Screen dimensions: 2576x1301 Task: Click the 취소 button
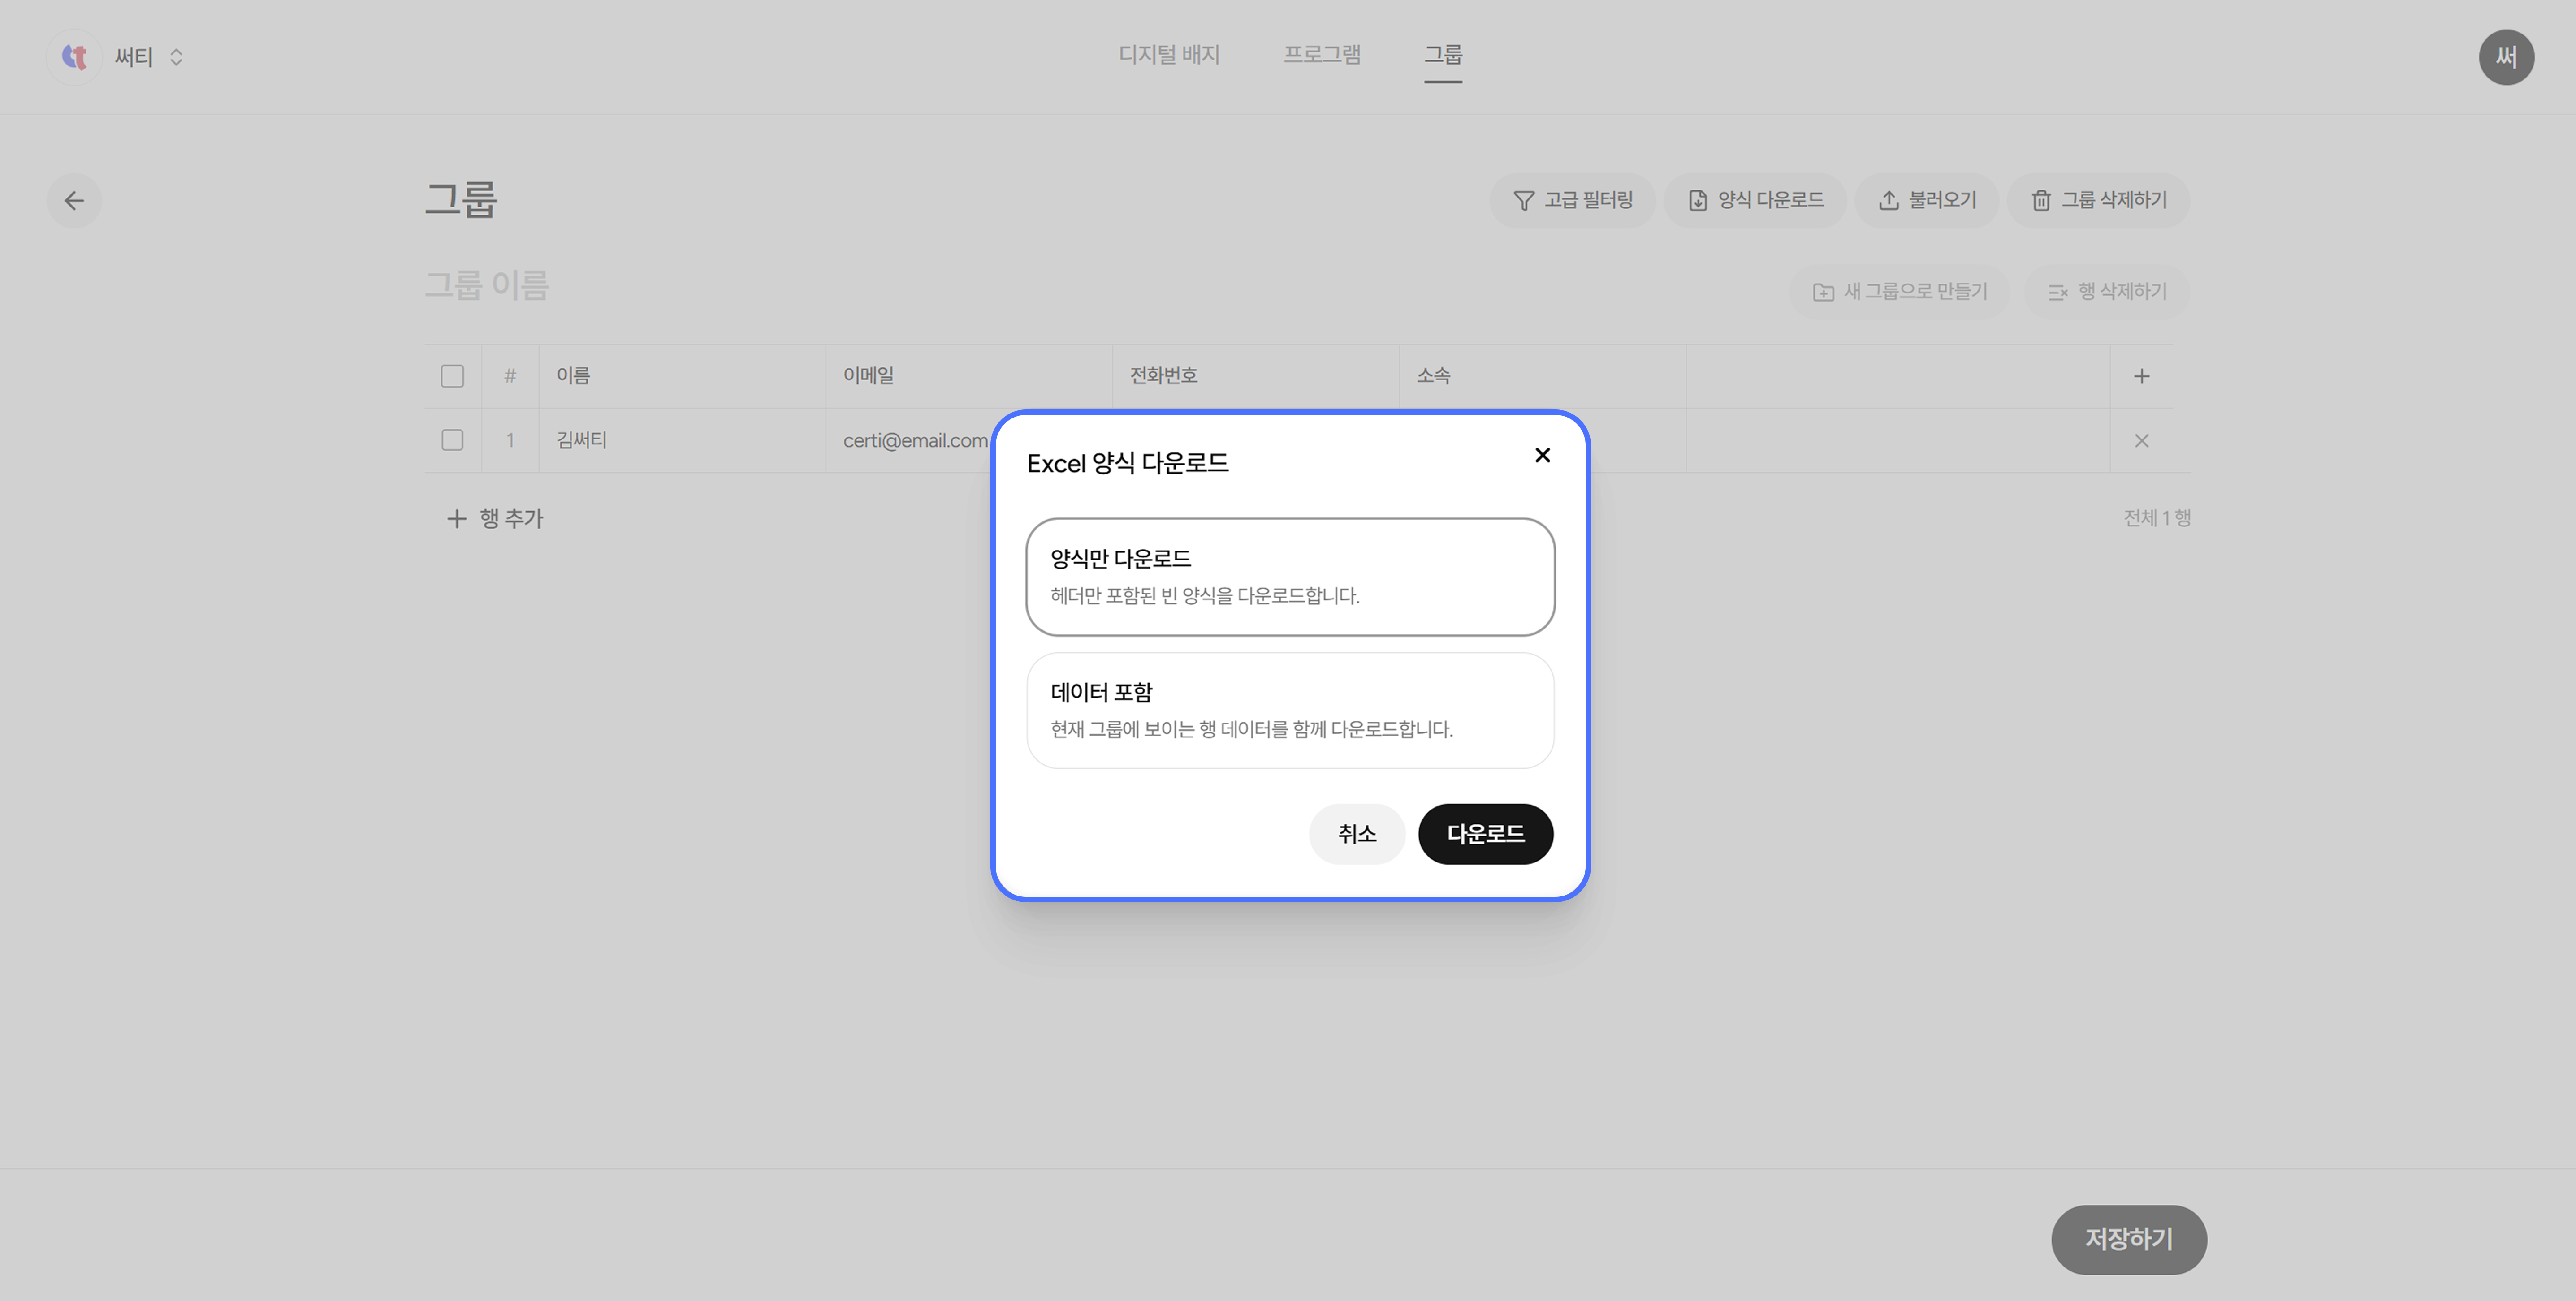tap(1357, 834)
